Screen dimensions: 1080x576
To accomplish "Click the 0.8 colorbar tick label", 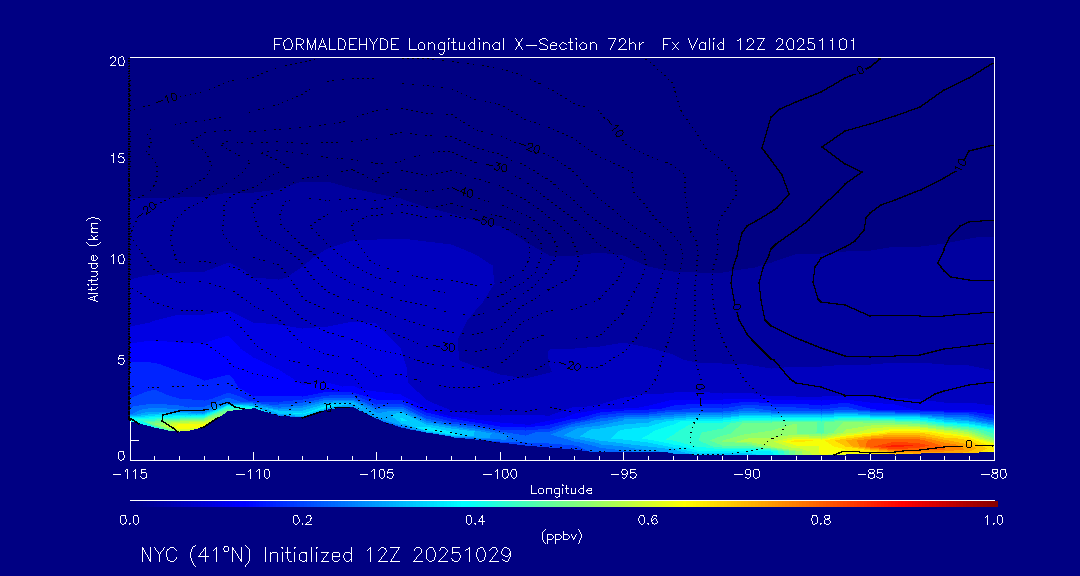I will point(821,520).
